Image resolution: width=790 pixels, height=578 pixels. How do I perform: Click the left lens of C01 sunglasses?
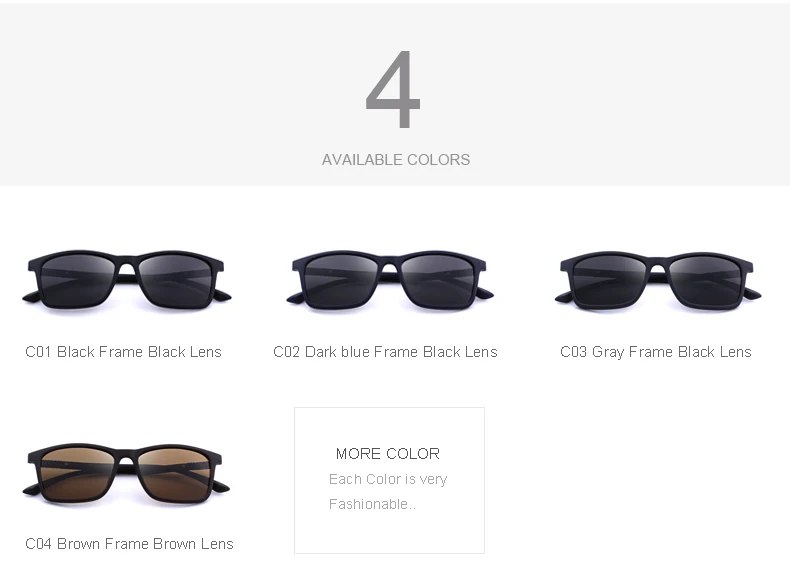(79, 281)
